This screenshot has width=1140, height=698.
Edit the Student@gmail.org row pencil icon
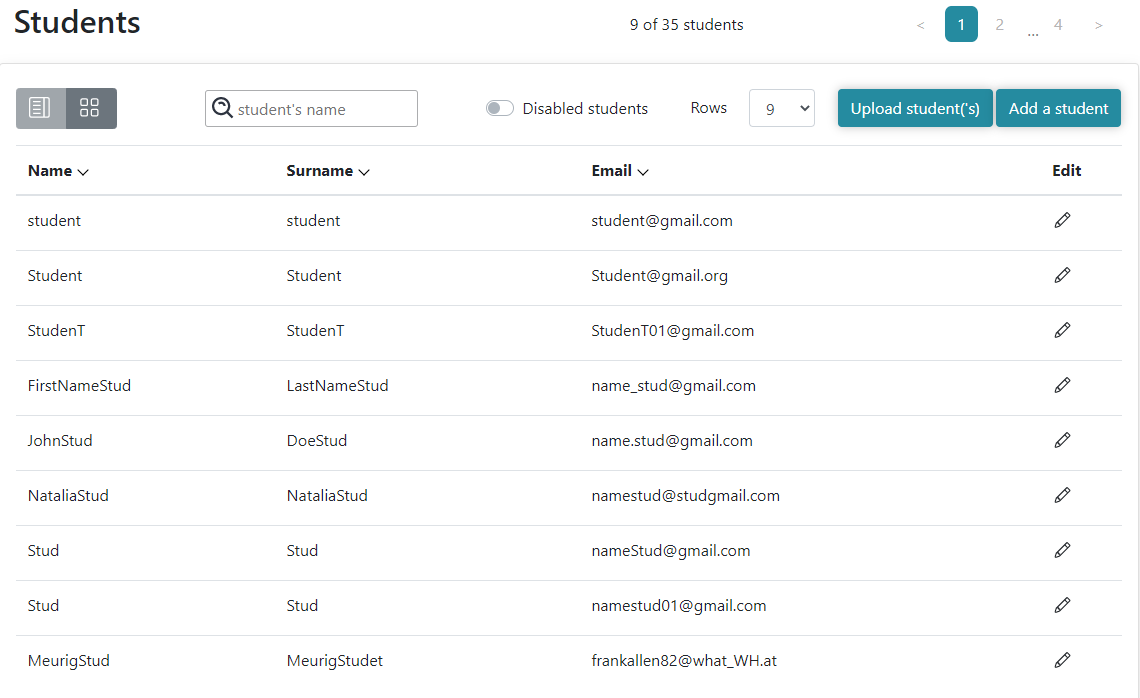(x=1062, y=276)
